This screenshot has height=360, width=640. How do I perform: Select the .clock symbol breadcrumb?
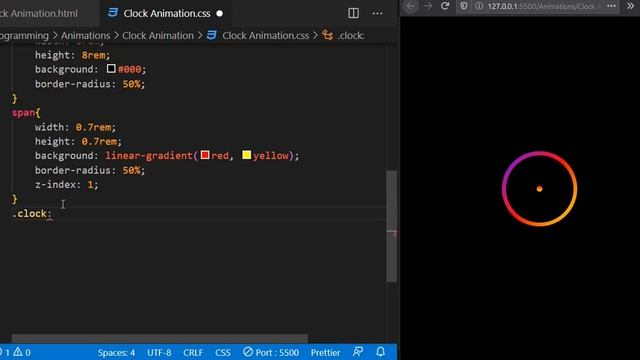pos(351,36)
